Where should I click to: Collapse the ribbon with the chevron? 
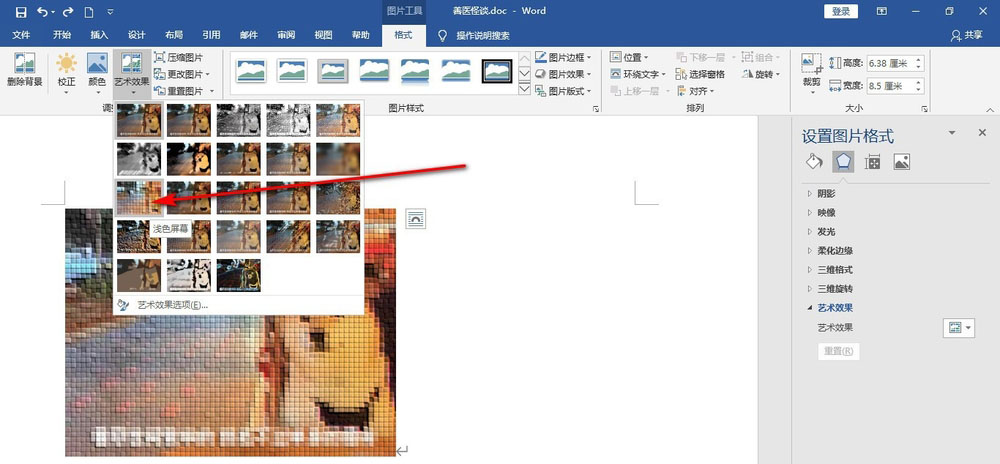pos(990,109)
